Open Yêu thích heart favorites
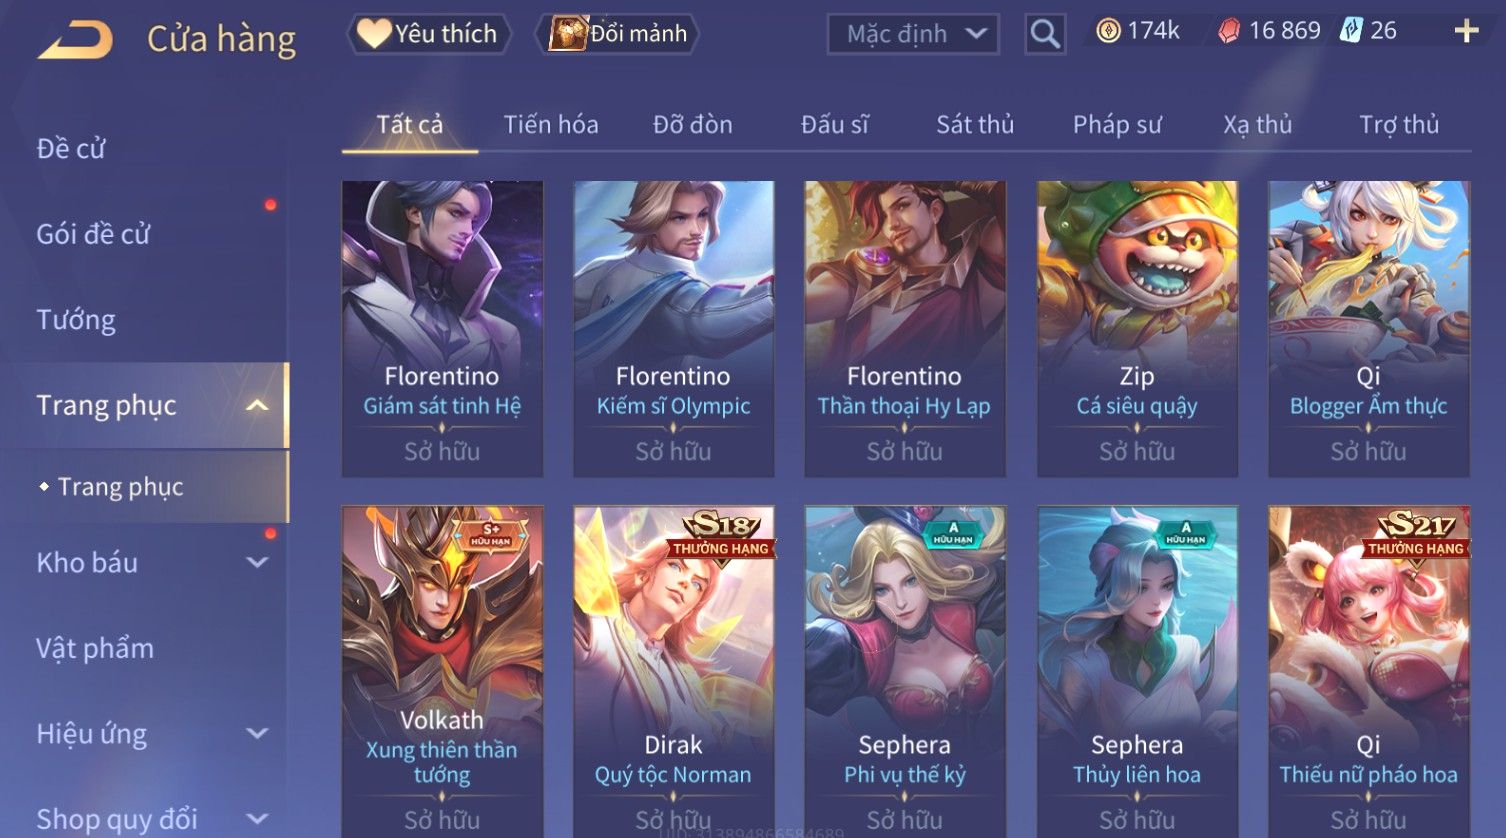This screenshot has width=1506, height=838. (x=375, y=34)
